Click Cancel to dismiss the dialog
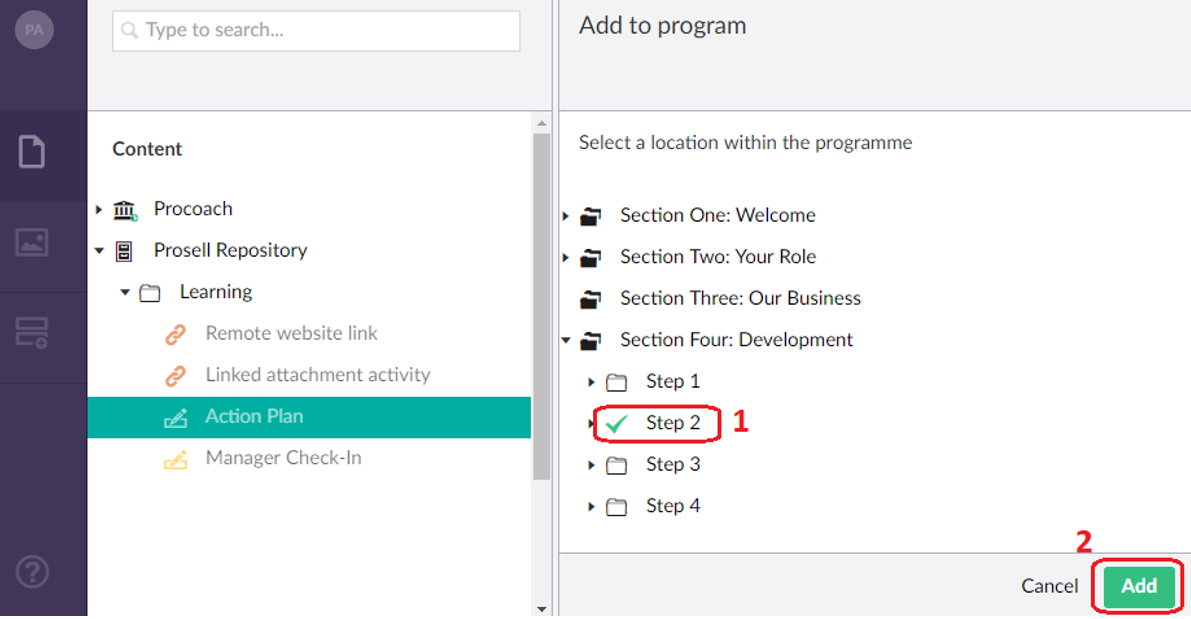 coord(1049,585)
